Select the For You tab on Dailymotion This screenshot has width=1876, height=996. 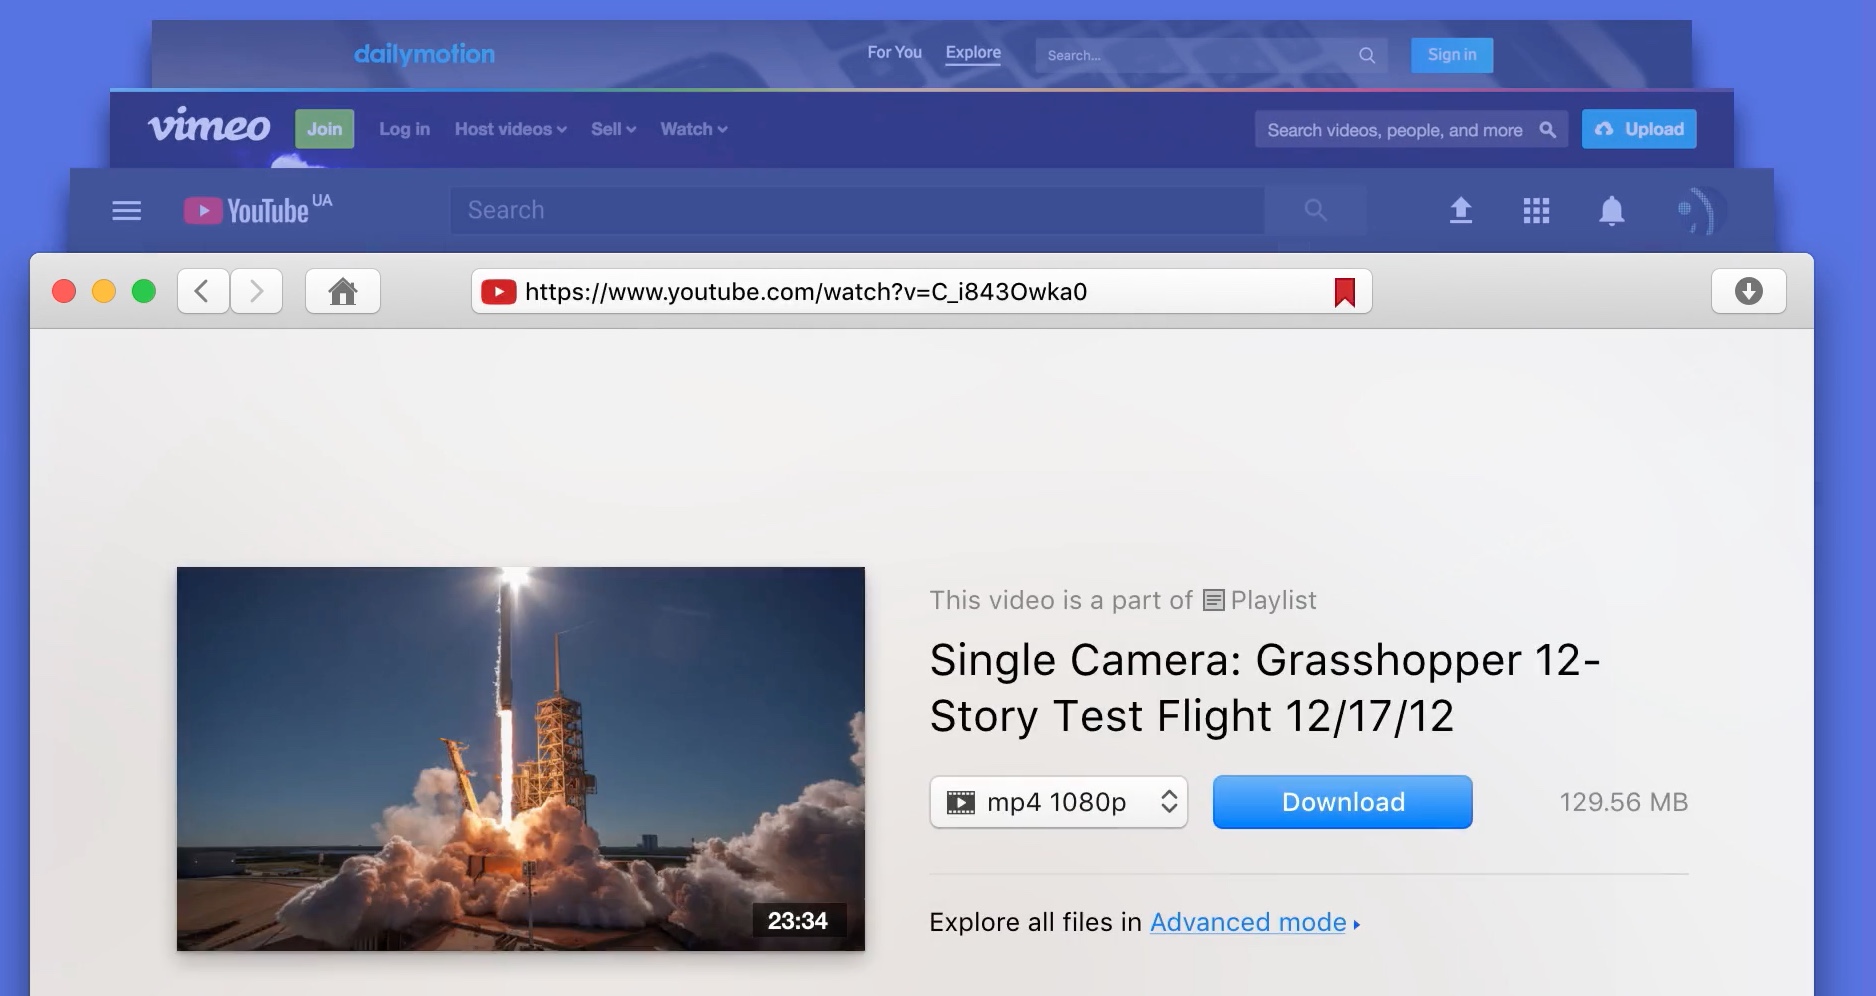tap(894, 52)
